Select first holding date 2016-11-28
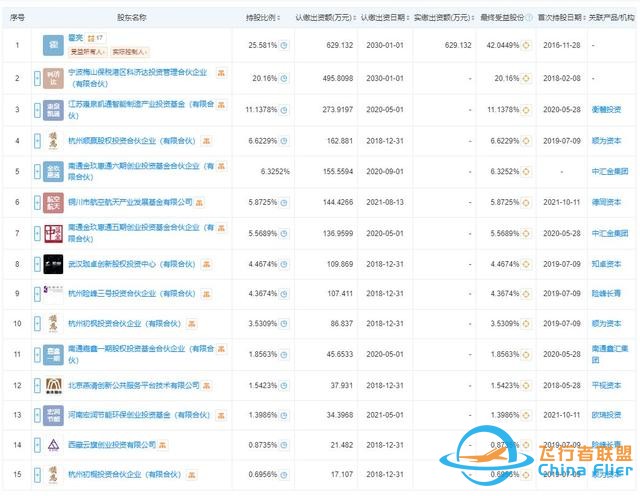The image size is (640, 496). pos(562,45)
